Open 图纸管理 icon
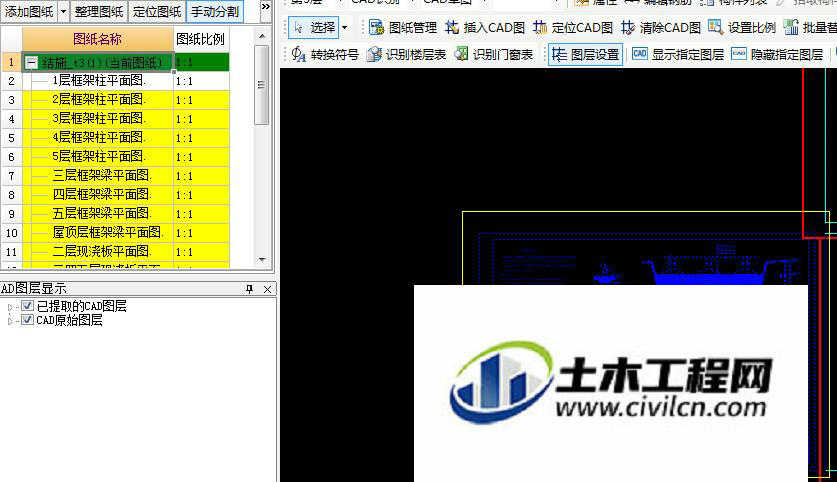 [376, 27]
